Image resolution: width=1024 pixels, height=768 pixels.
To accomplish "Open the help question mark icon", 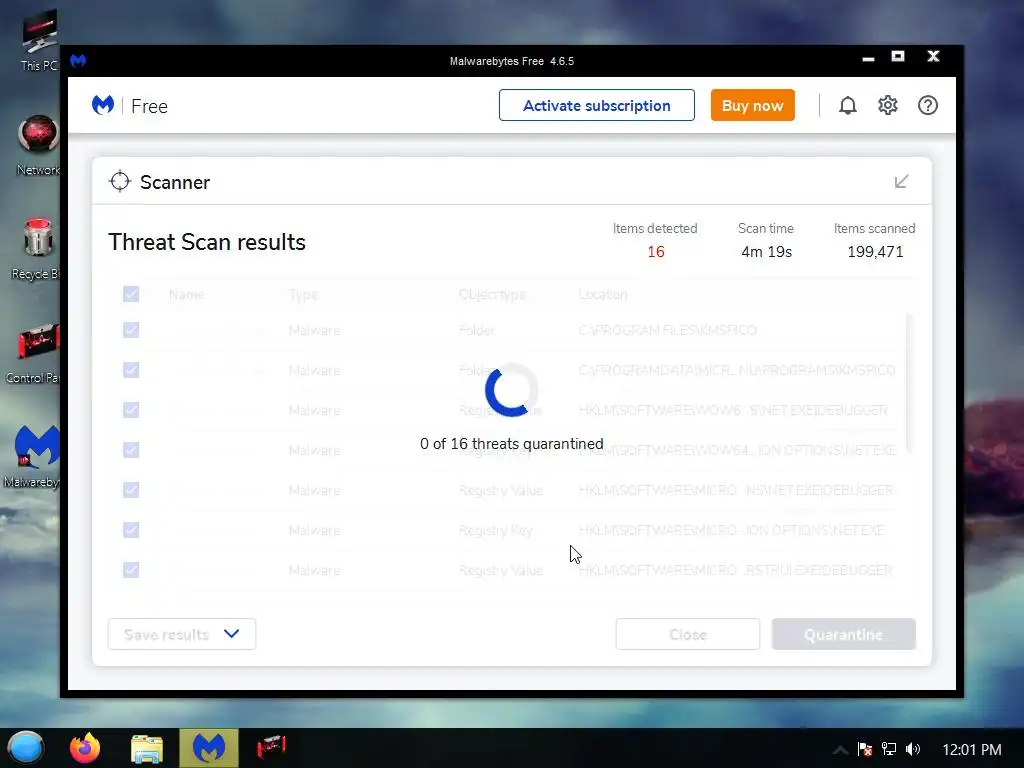I will pyautogui.click(x=927, y=105).
